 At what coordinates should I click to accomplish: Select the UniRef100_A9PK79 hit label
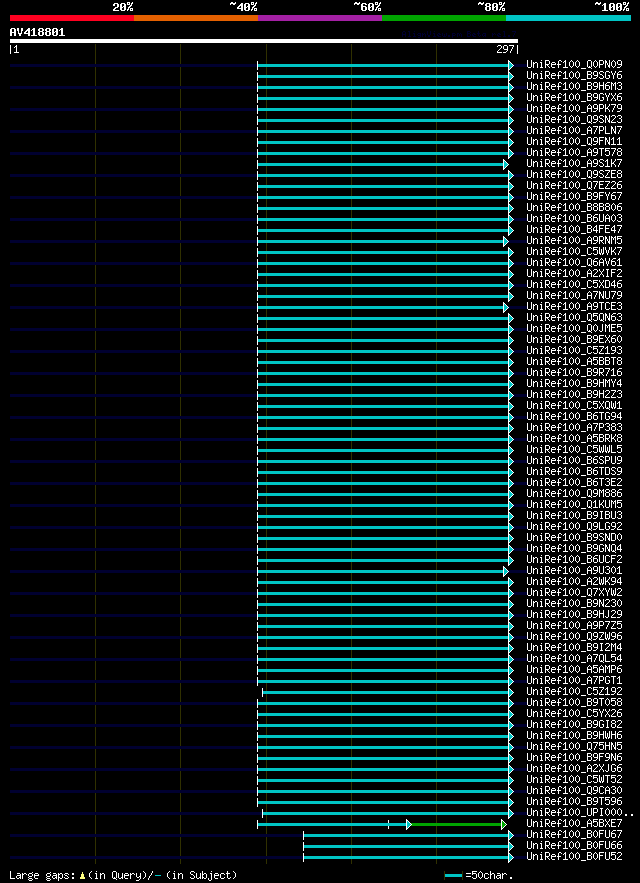575,108
